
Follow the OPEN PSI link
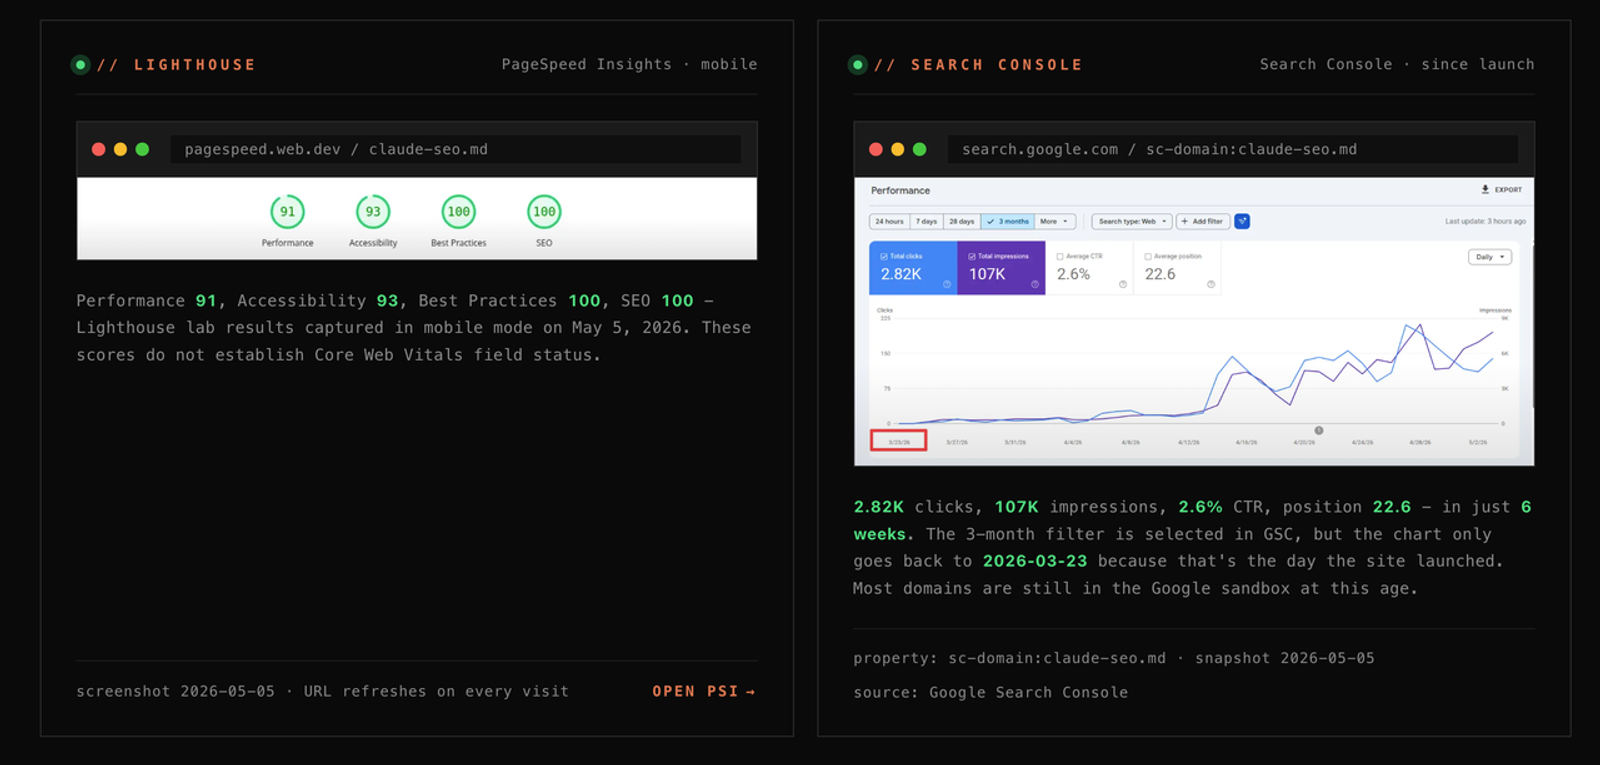pyautogui.click(x=704, y=691)
